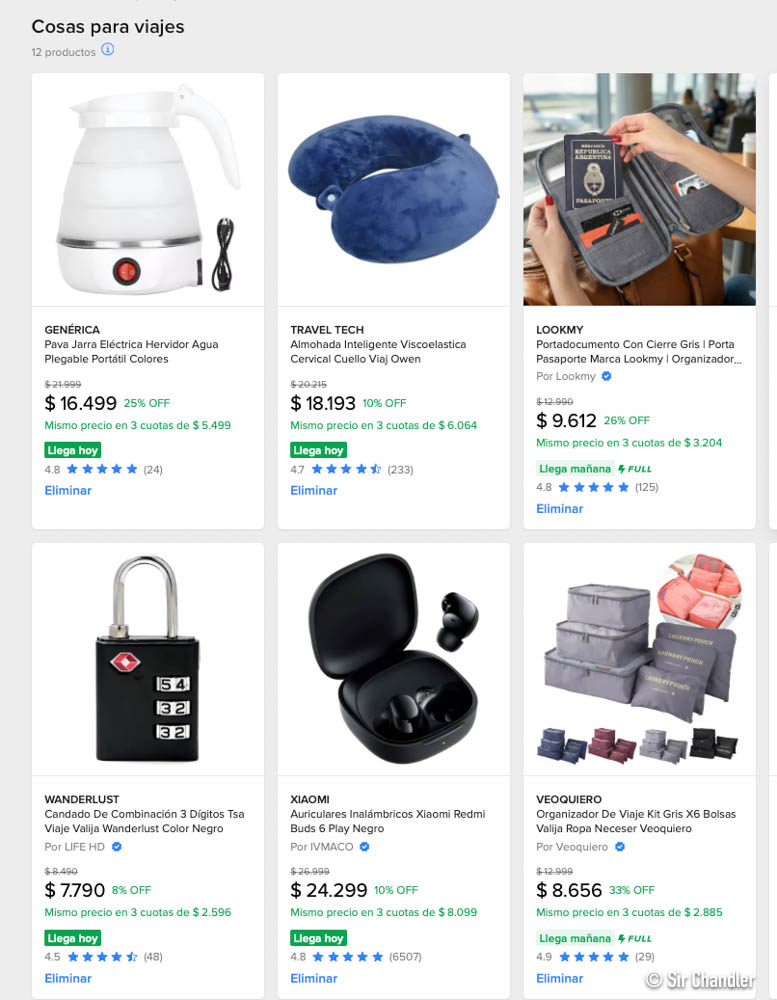Open the passport holder product photo
777x1000 pixels.
pyautogui.click(x=639, y=189)
